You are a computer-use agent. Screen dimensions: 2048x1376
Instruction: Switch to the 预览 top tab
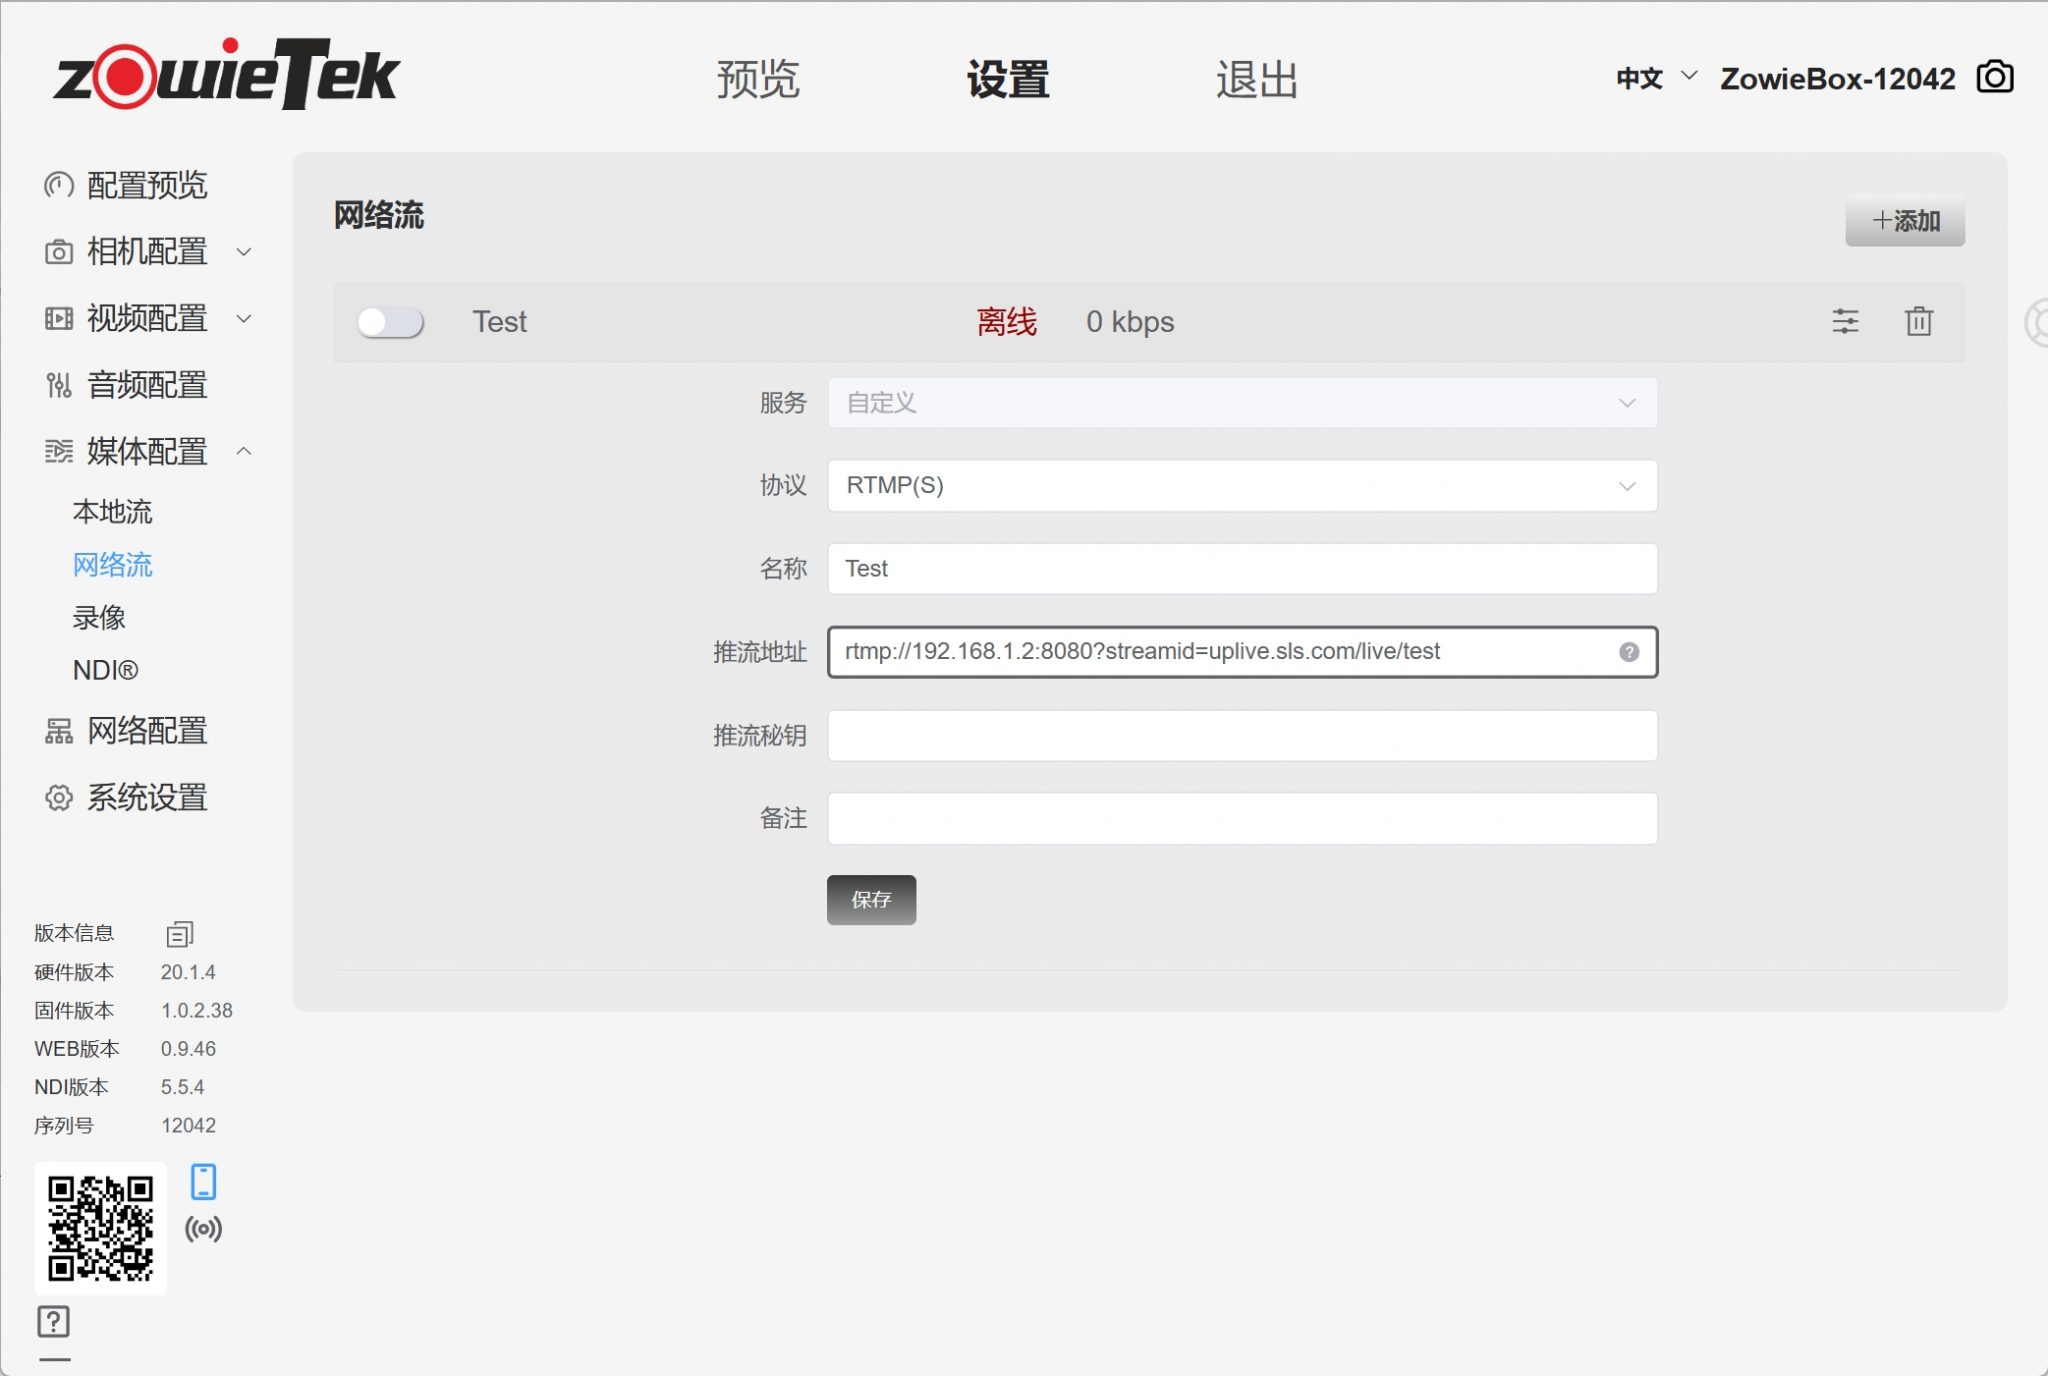tap(757, 79)
